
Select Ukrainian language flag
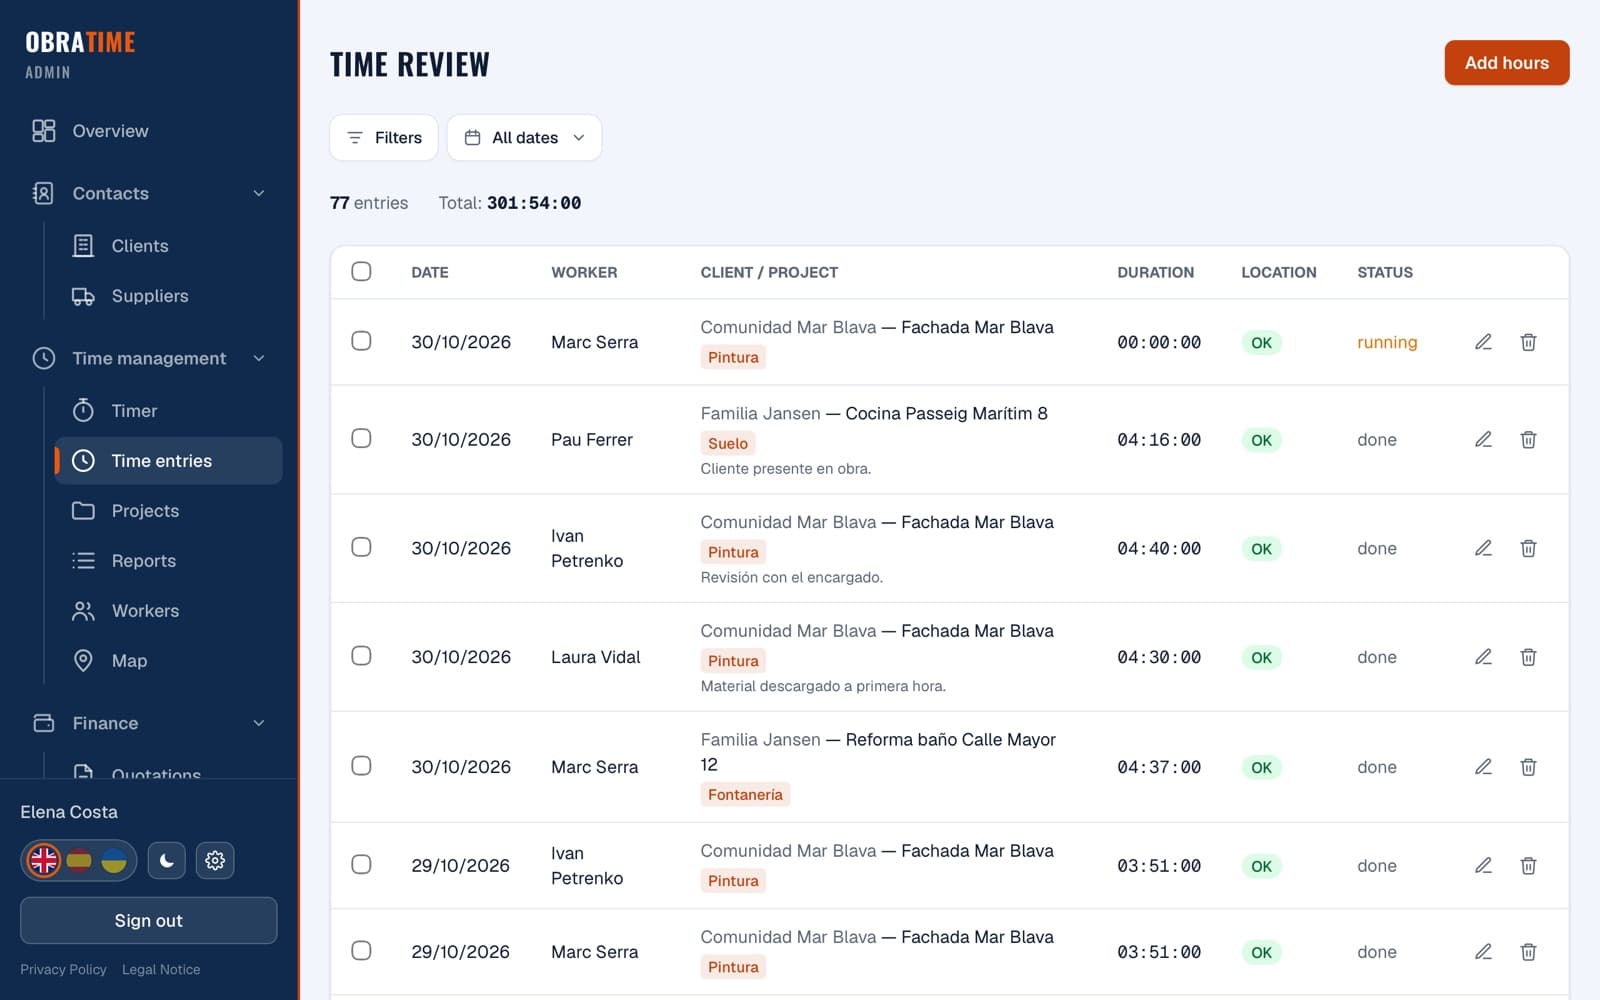114,860
